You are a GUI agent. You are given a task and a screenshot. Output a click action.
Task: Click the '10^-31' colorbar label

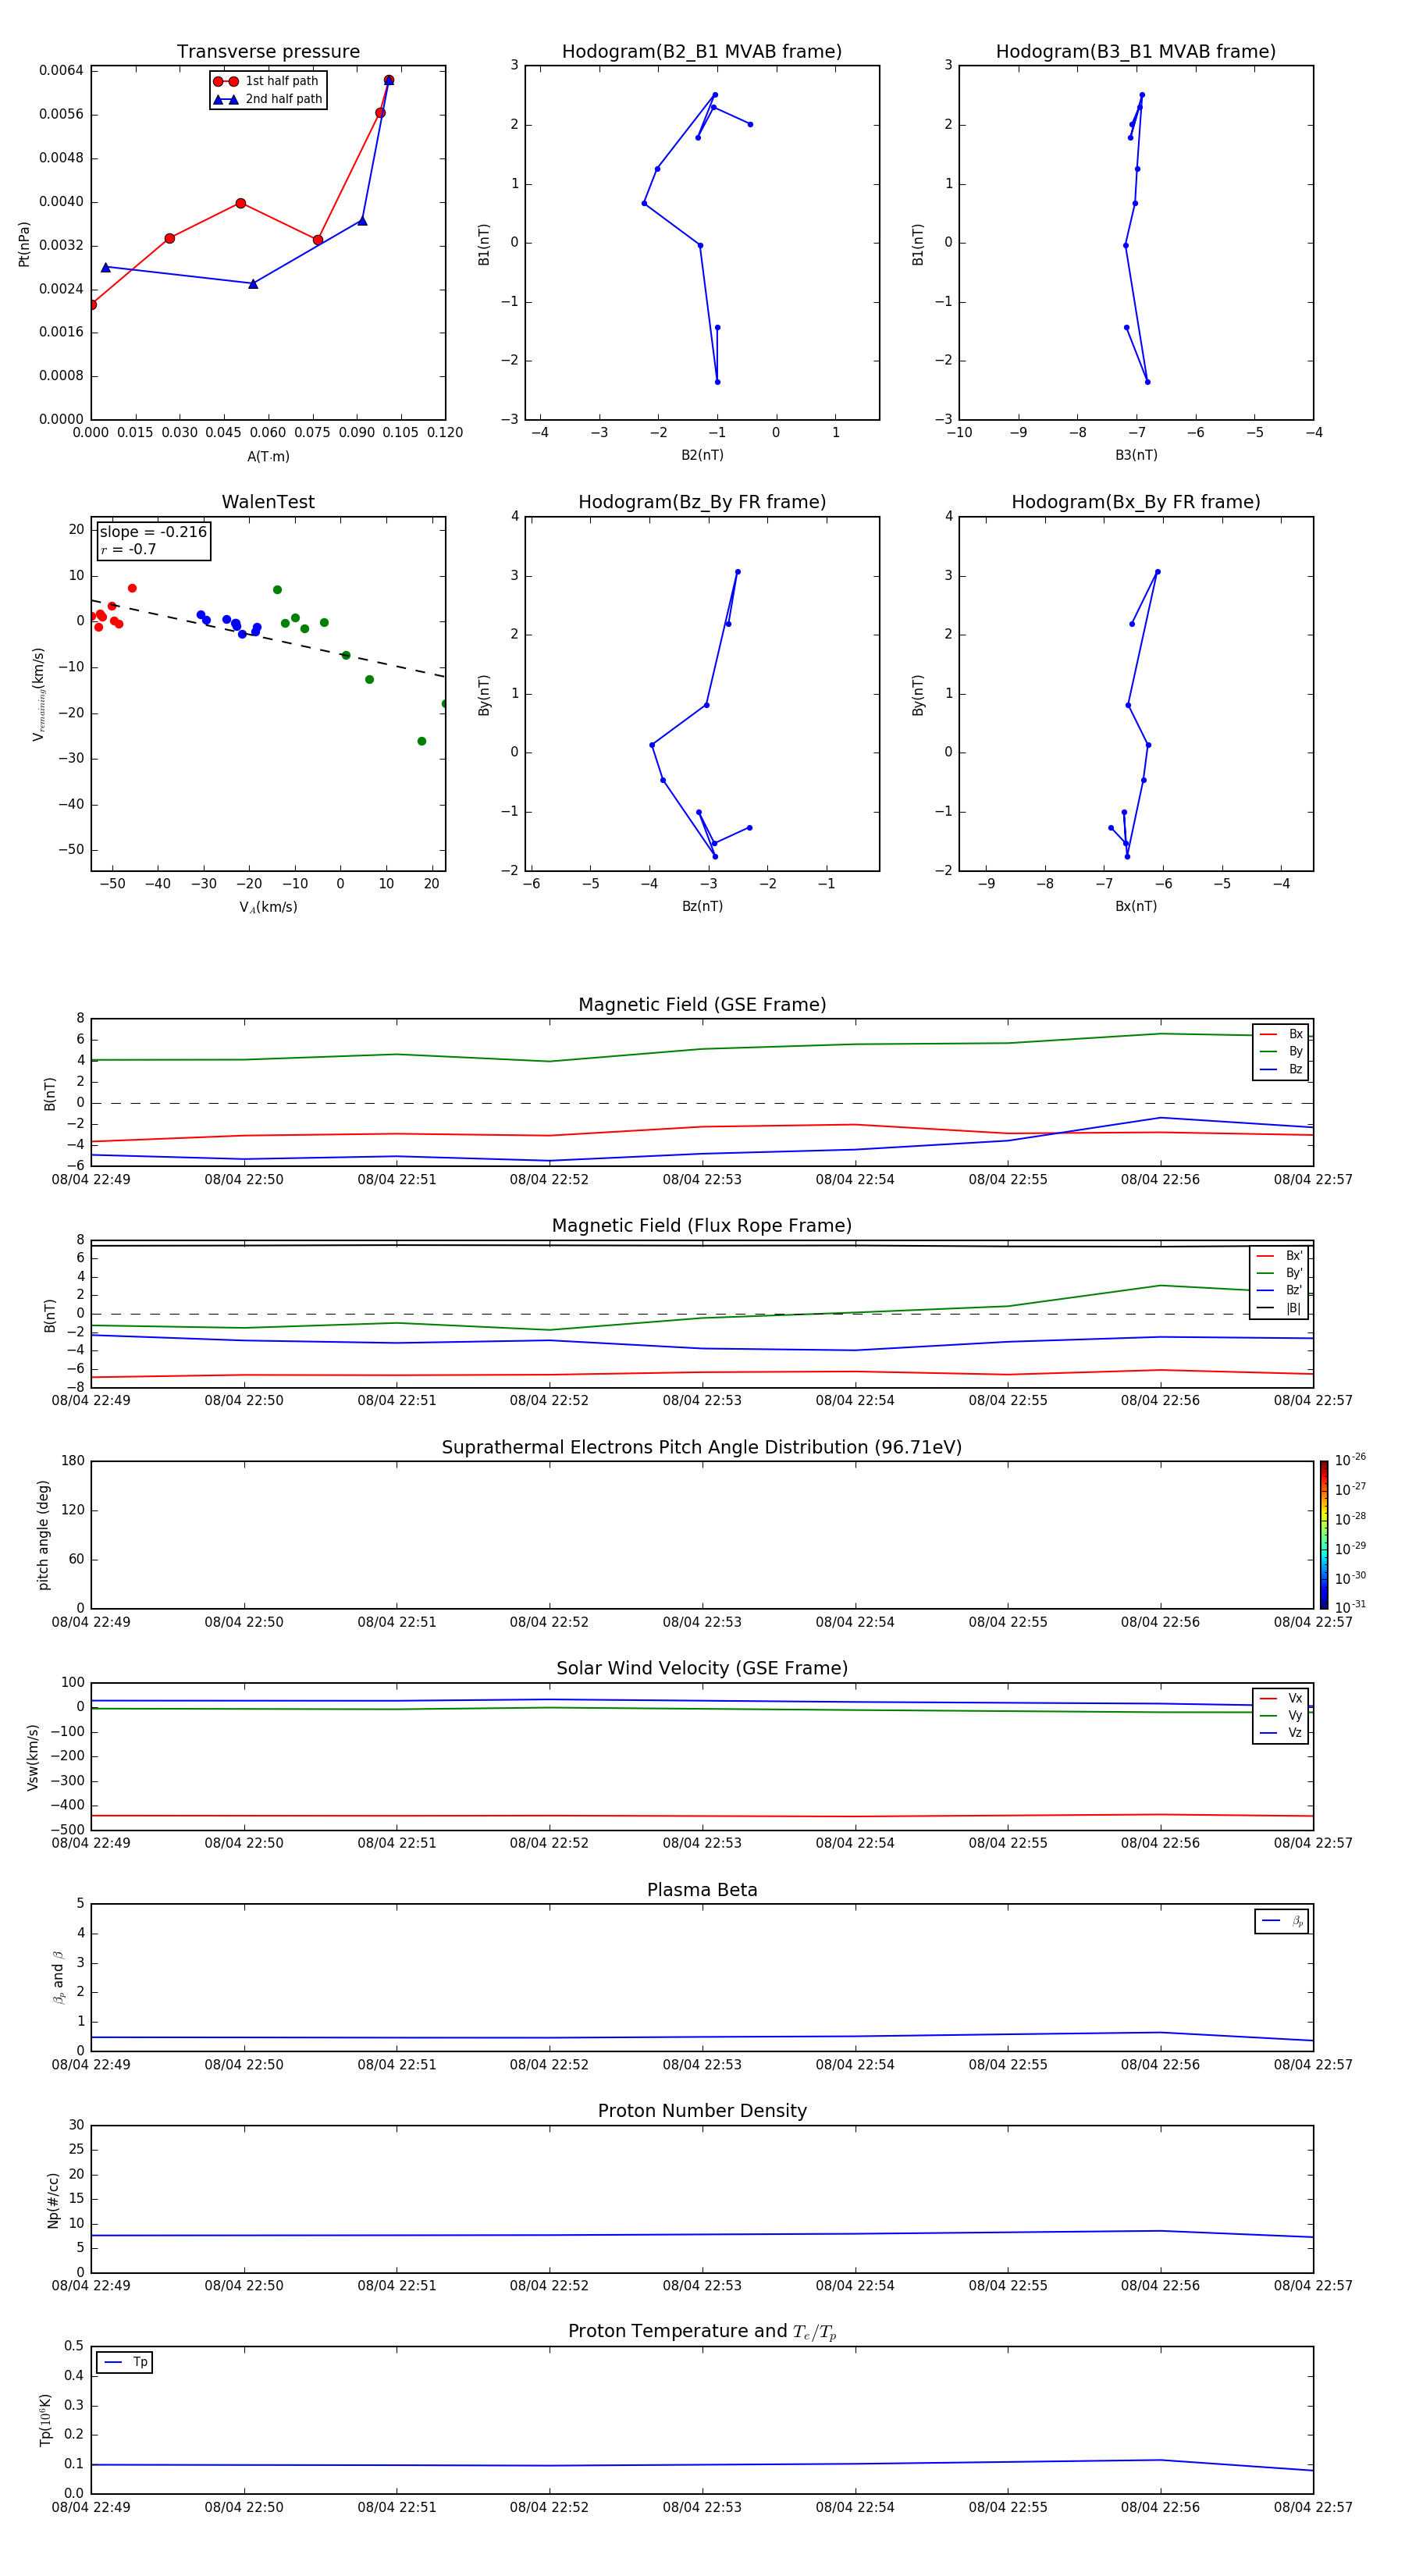1350,1607
